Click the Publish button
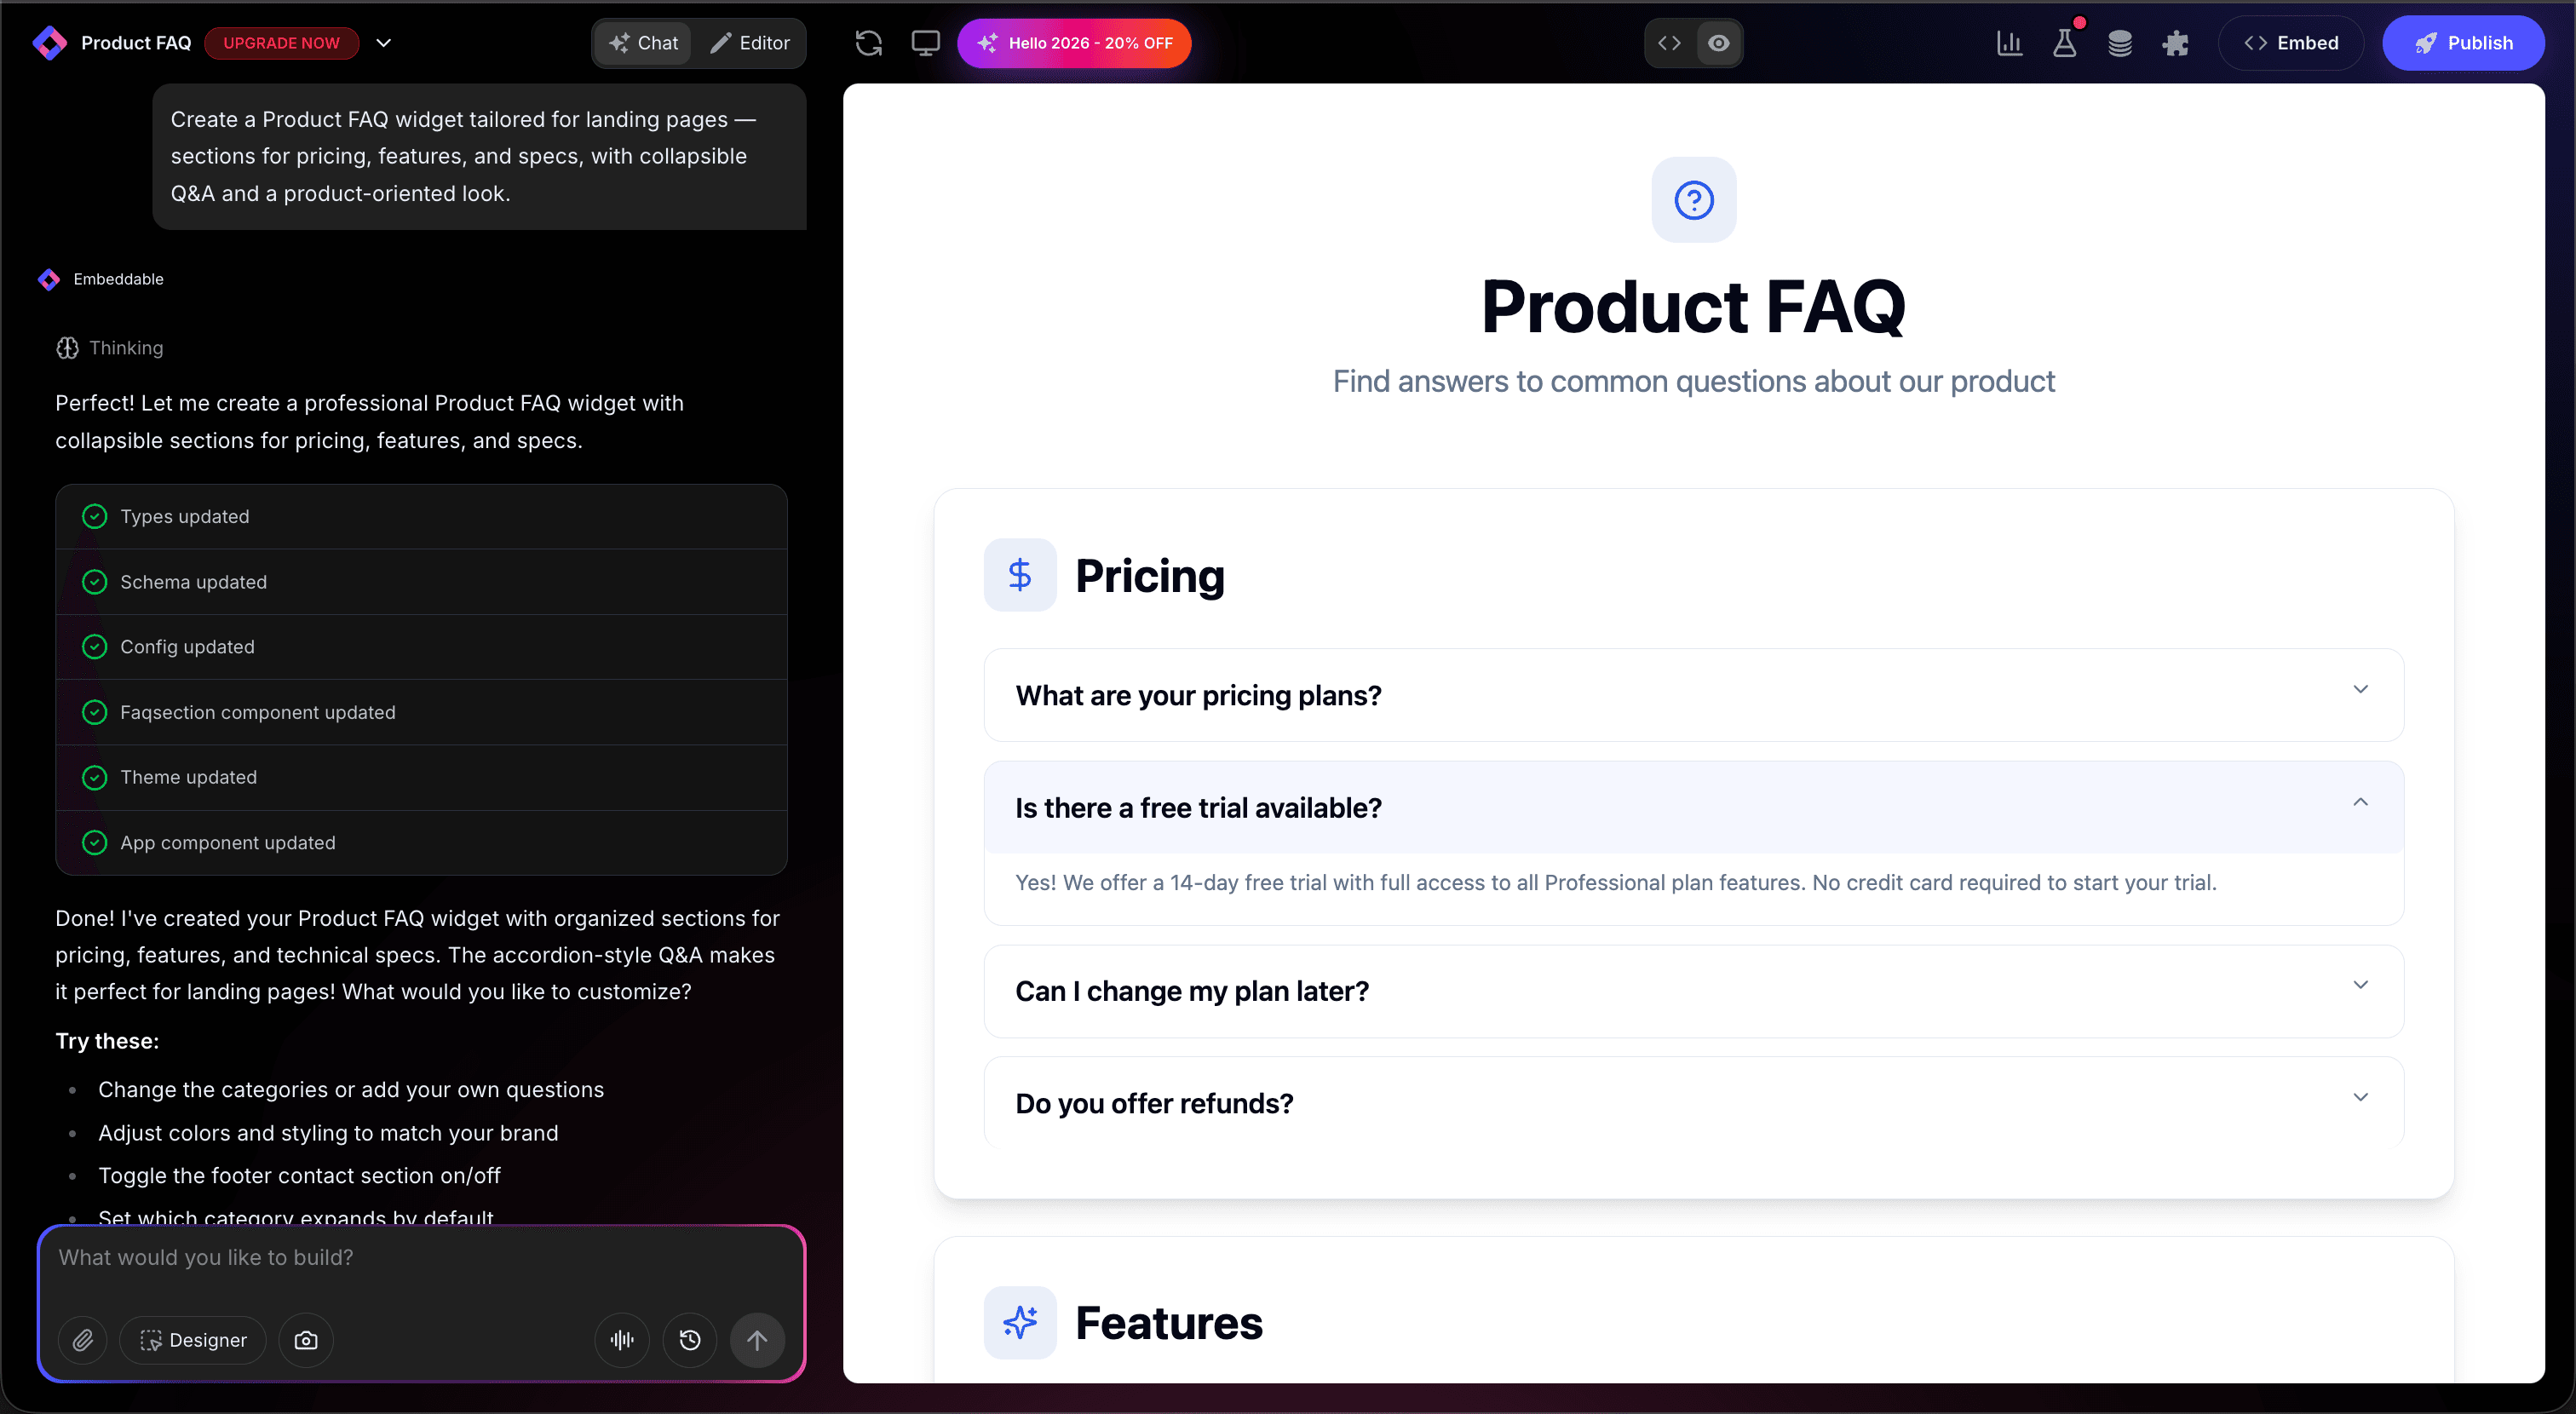This screenshot has width=2576, height=1414. pos(2464,43)
